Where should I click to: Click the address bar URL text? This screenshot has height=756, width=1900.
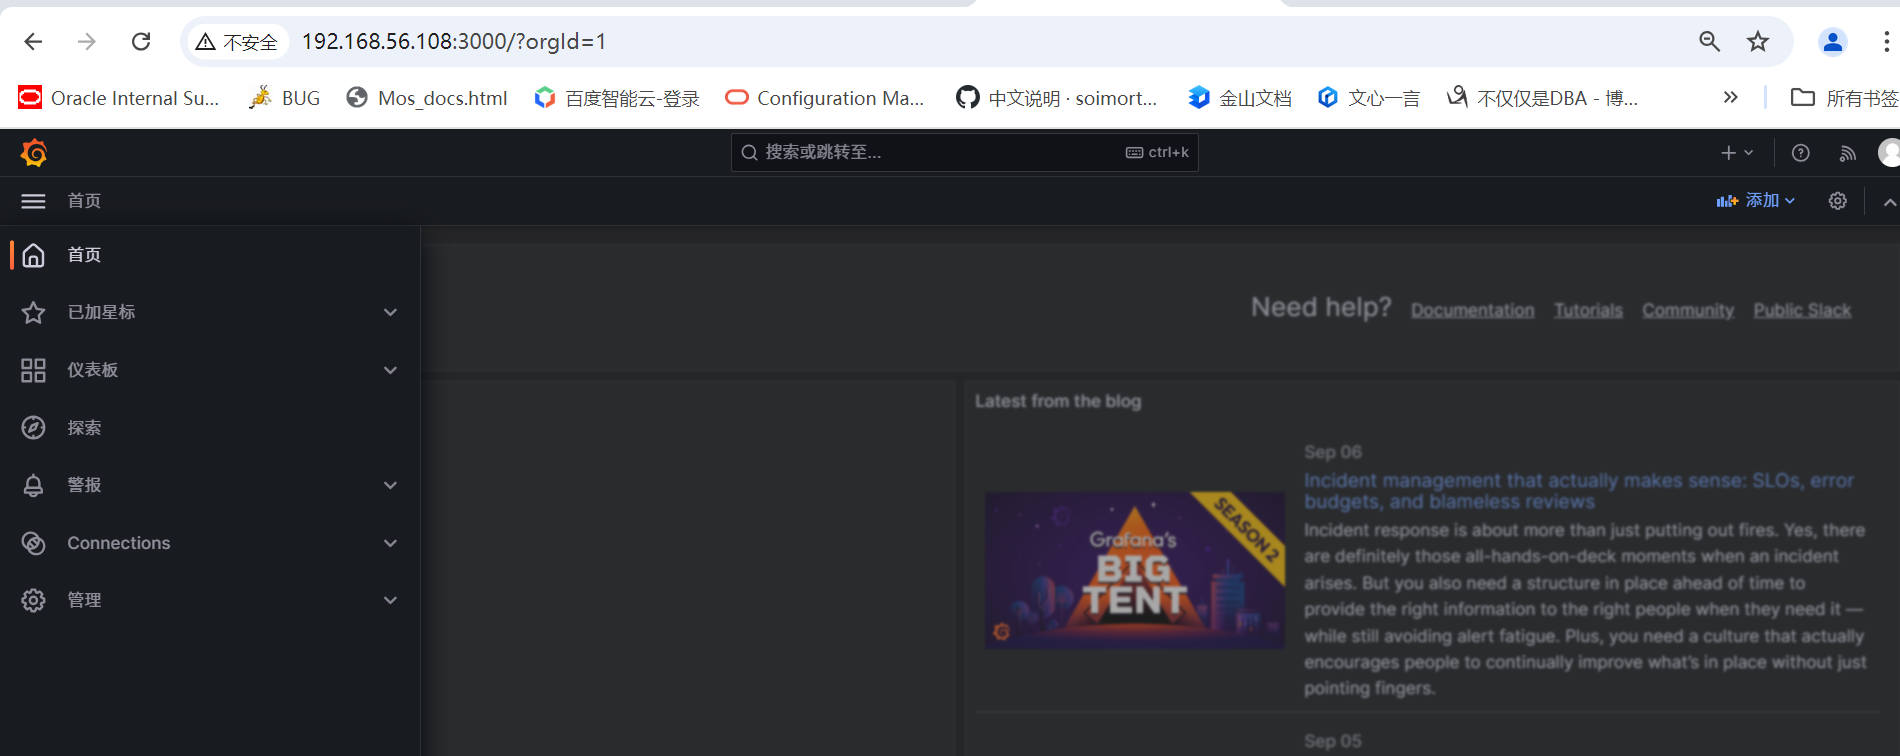point(454,41)
